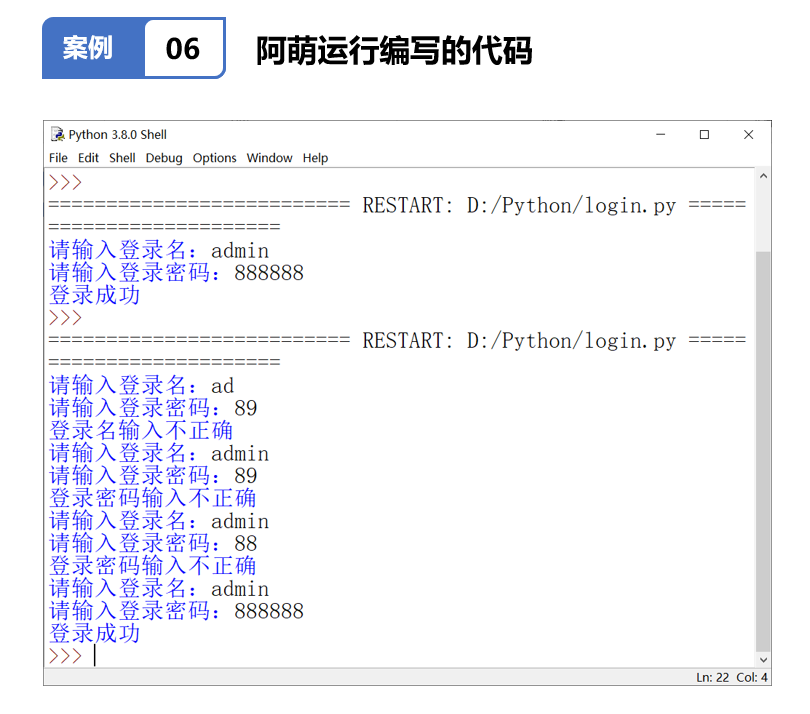
Task: Click the '请输入登录名: ad' line
Action: [141, 385]
